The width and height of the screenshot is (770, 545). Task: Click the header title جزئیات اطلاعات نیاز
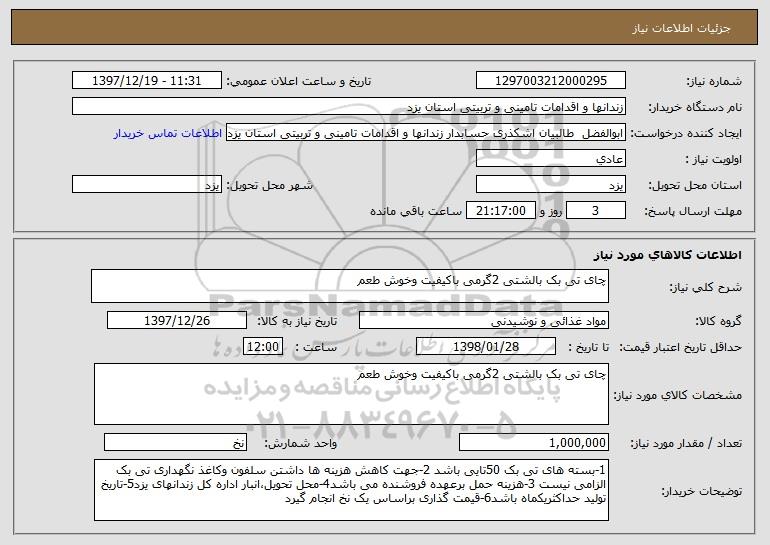681,28
